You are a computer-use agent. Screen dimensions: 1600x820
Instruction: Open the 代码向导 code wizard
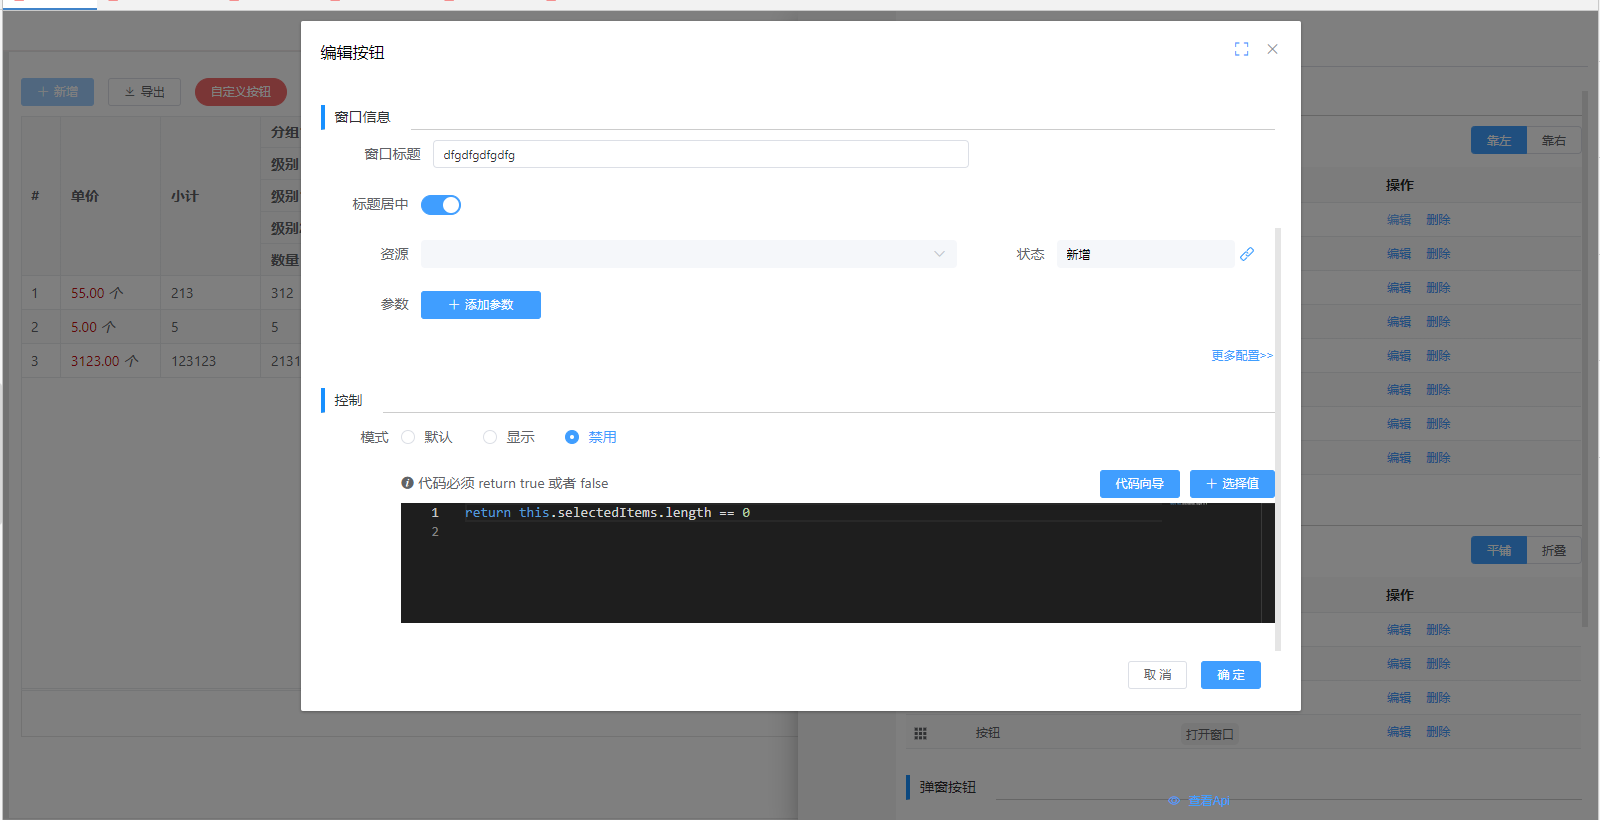pyautogui.click(x=1139, y=484)
